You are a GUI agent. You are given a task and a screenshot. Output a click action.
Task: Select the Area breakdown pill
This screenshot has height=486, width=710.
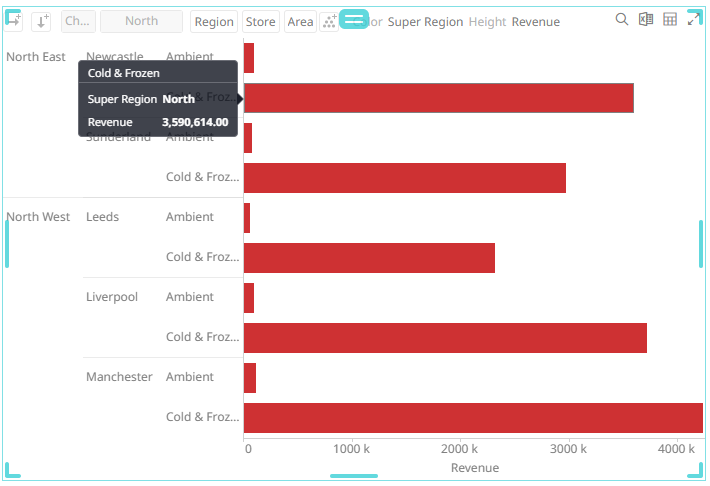pyautogui.click(x=300, y=22)
